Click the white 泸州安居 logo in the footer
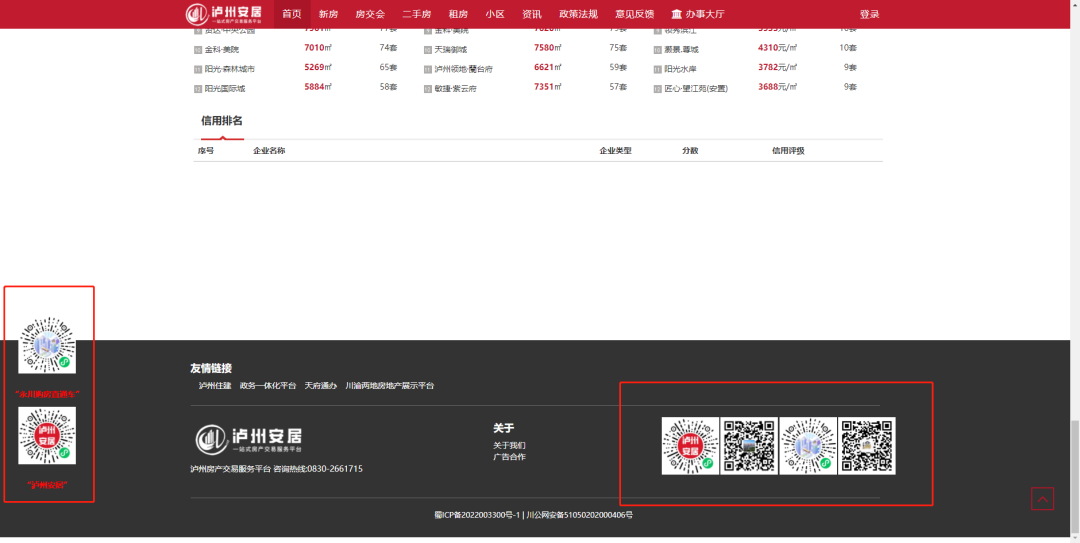The image size is (1080, 543). [x=249, y=440]
